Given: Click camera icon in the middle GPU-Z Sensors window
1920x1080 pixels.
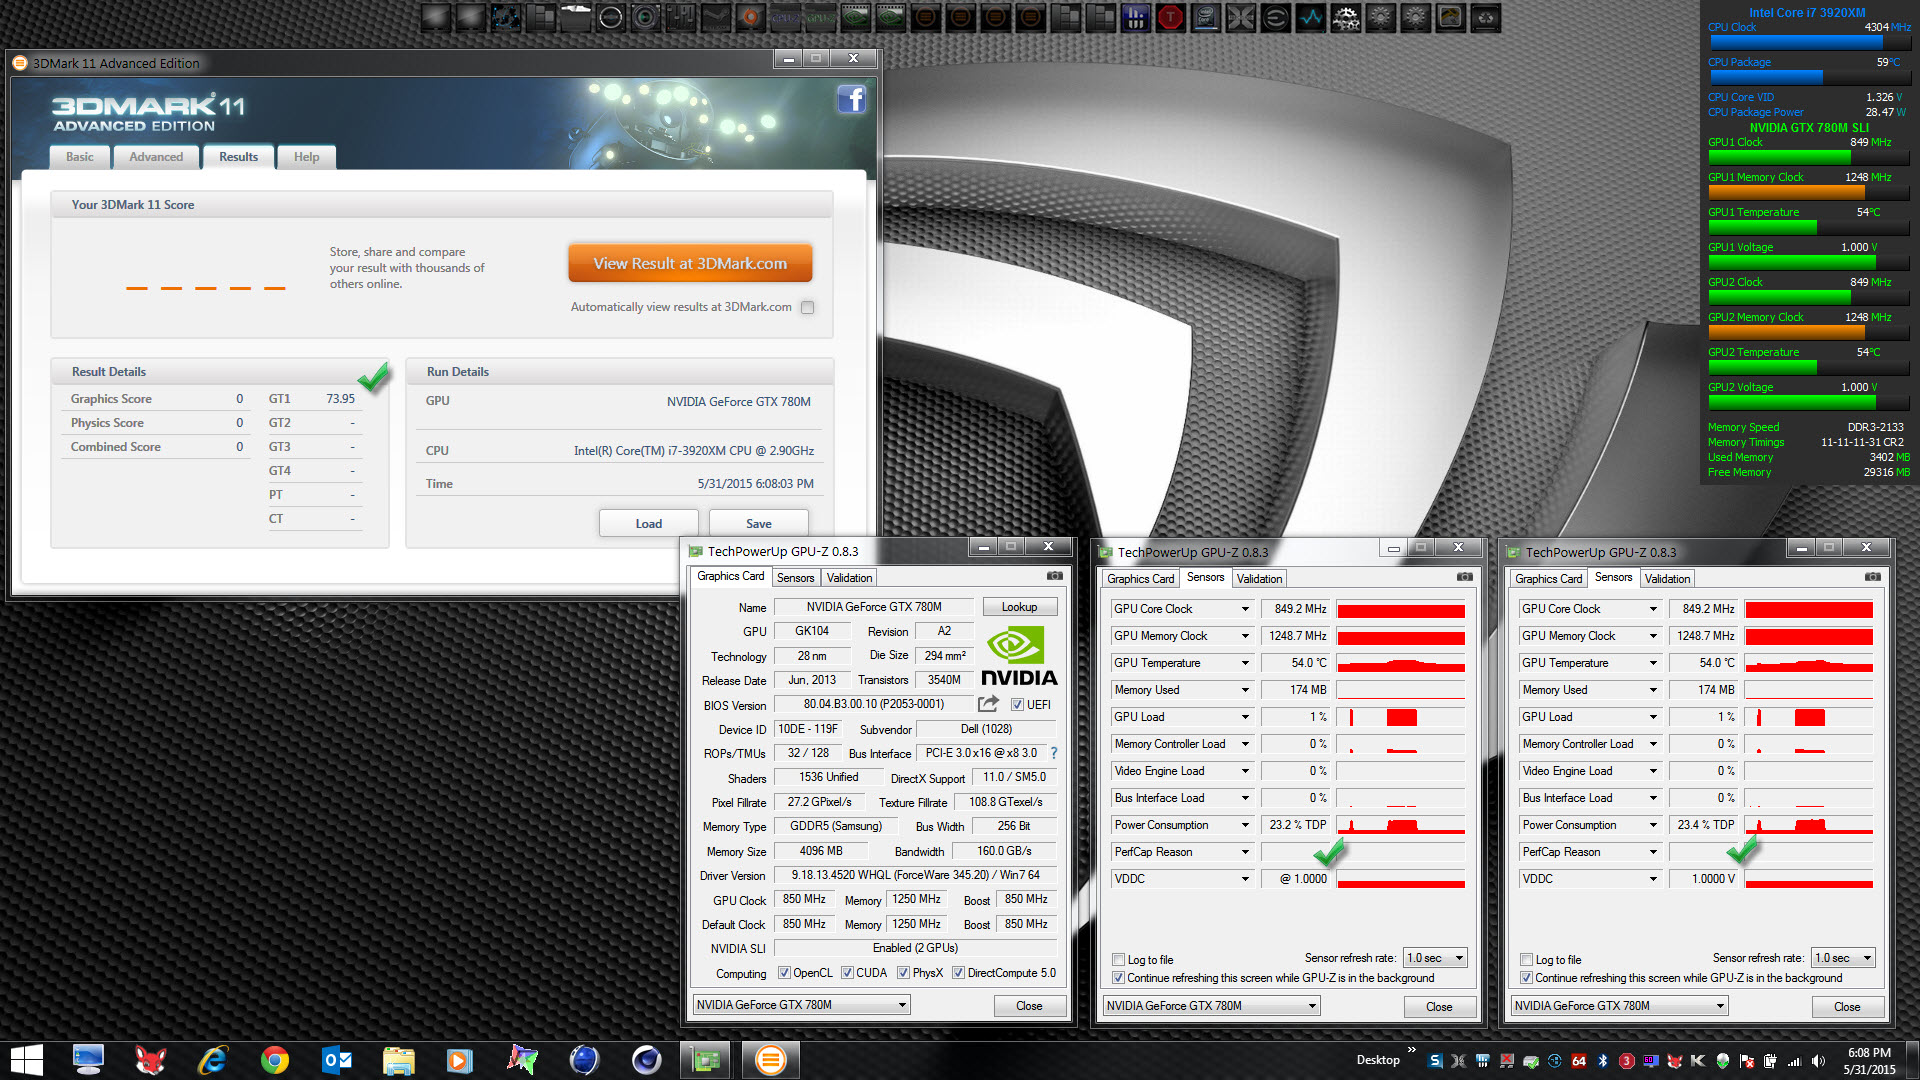Looking at the screenshot, I should pos(1464,577).
